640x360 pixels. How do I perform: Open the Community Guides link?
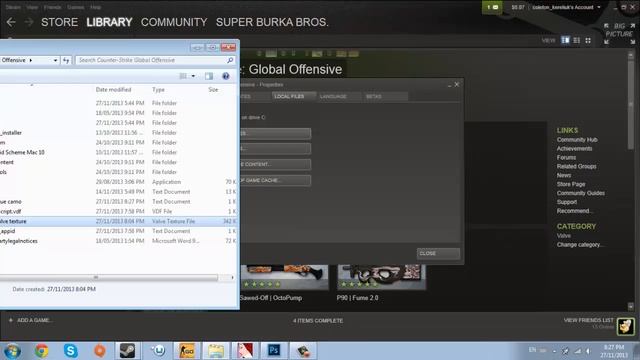tap(580, 193)
